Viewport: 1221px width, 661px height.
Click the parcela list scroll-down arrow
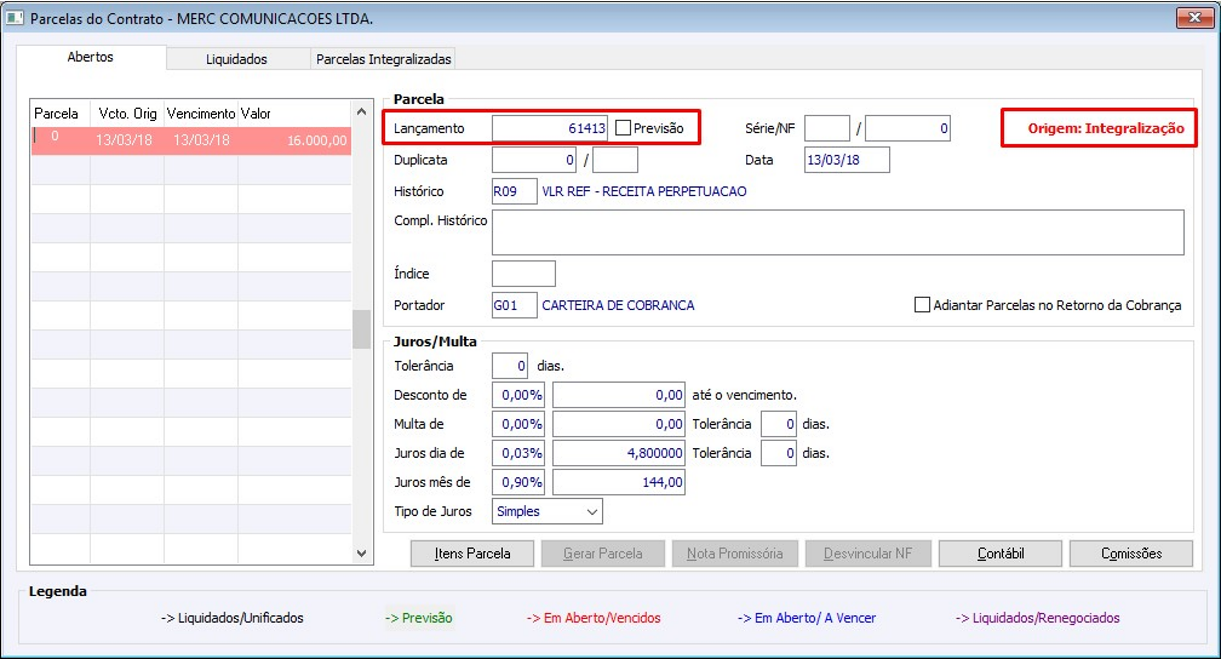(x=362, y=553)
